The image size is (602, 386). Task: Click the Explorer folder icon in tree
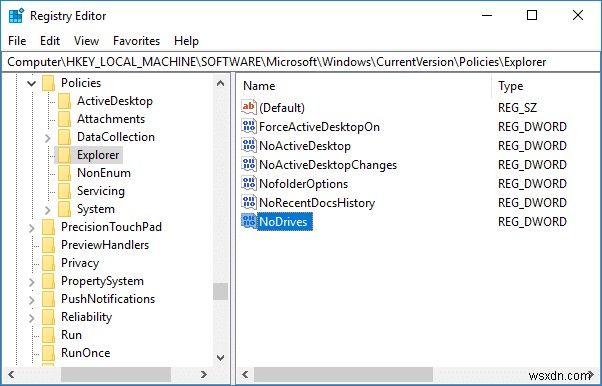click(x=64, y=155)
